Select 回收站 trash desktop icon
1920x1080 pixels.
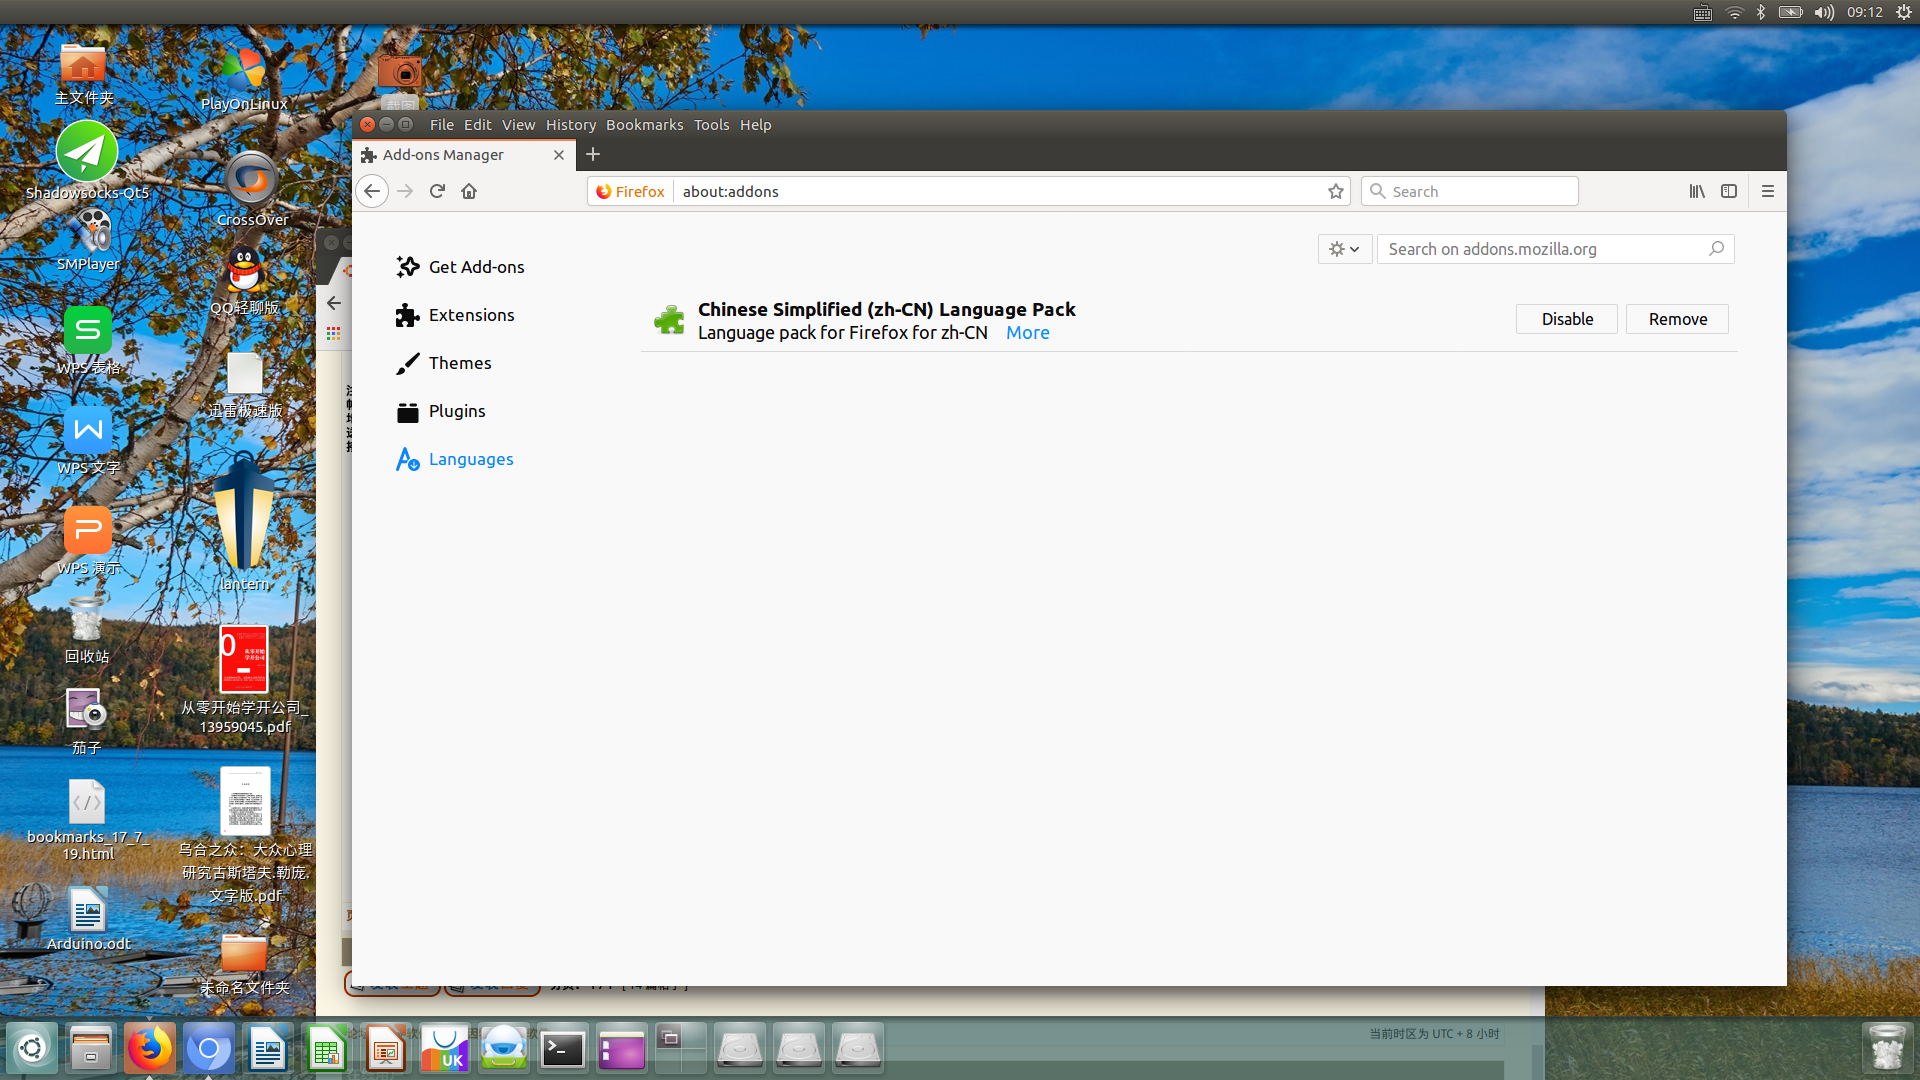tap(87, 630)
